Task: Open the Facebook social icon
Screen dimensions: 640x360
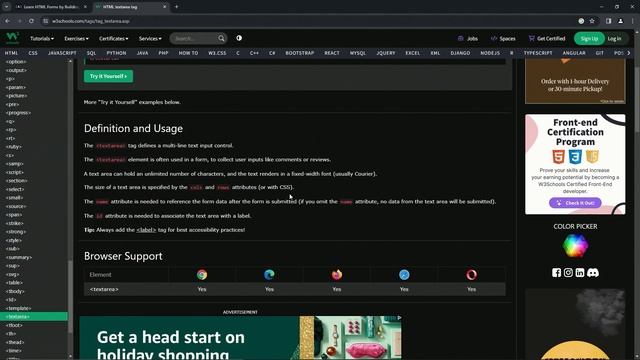Action: click(556, 273)
